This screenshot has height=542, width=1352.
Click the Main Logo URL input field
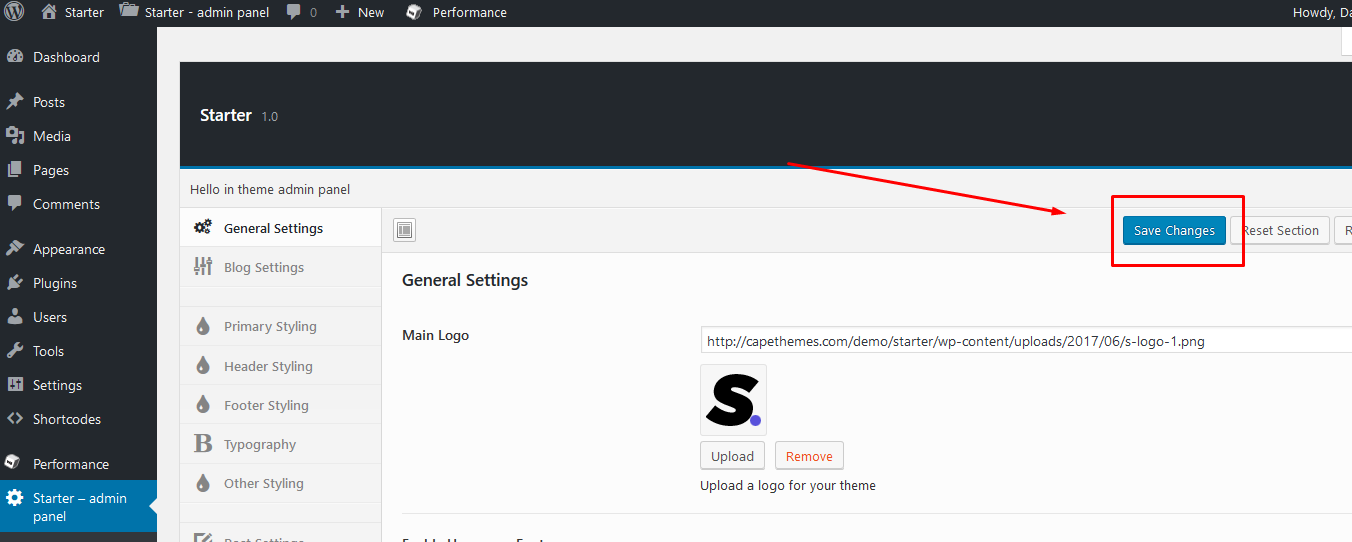tap(1026, 341)
